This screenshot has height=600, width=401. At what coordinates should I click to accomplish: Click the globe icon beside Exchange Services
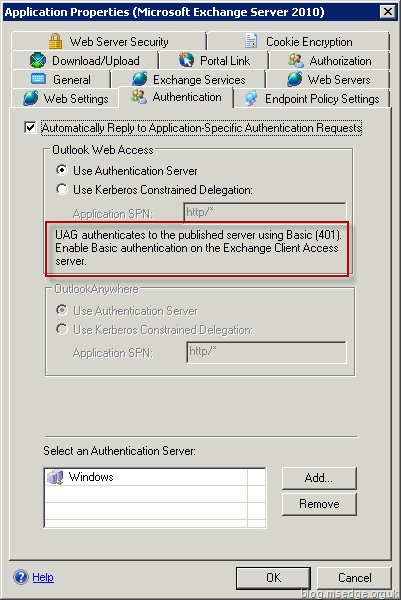pyautogui.click(x=140, y=79)
